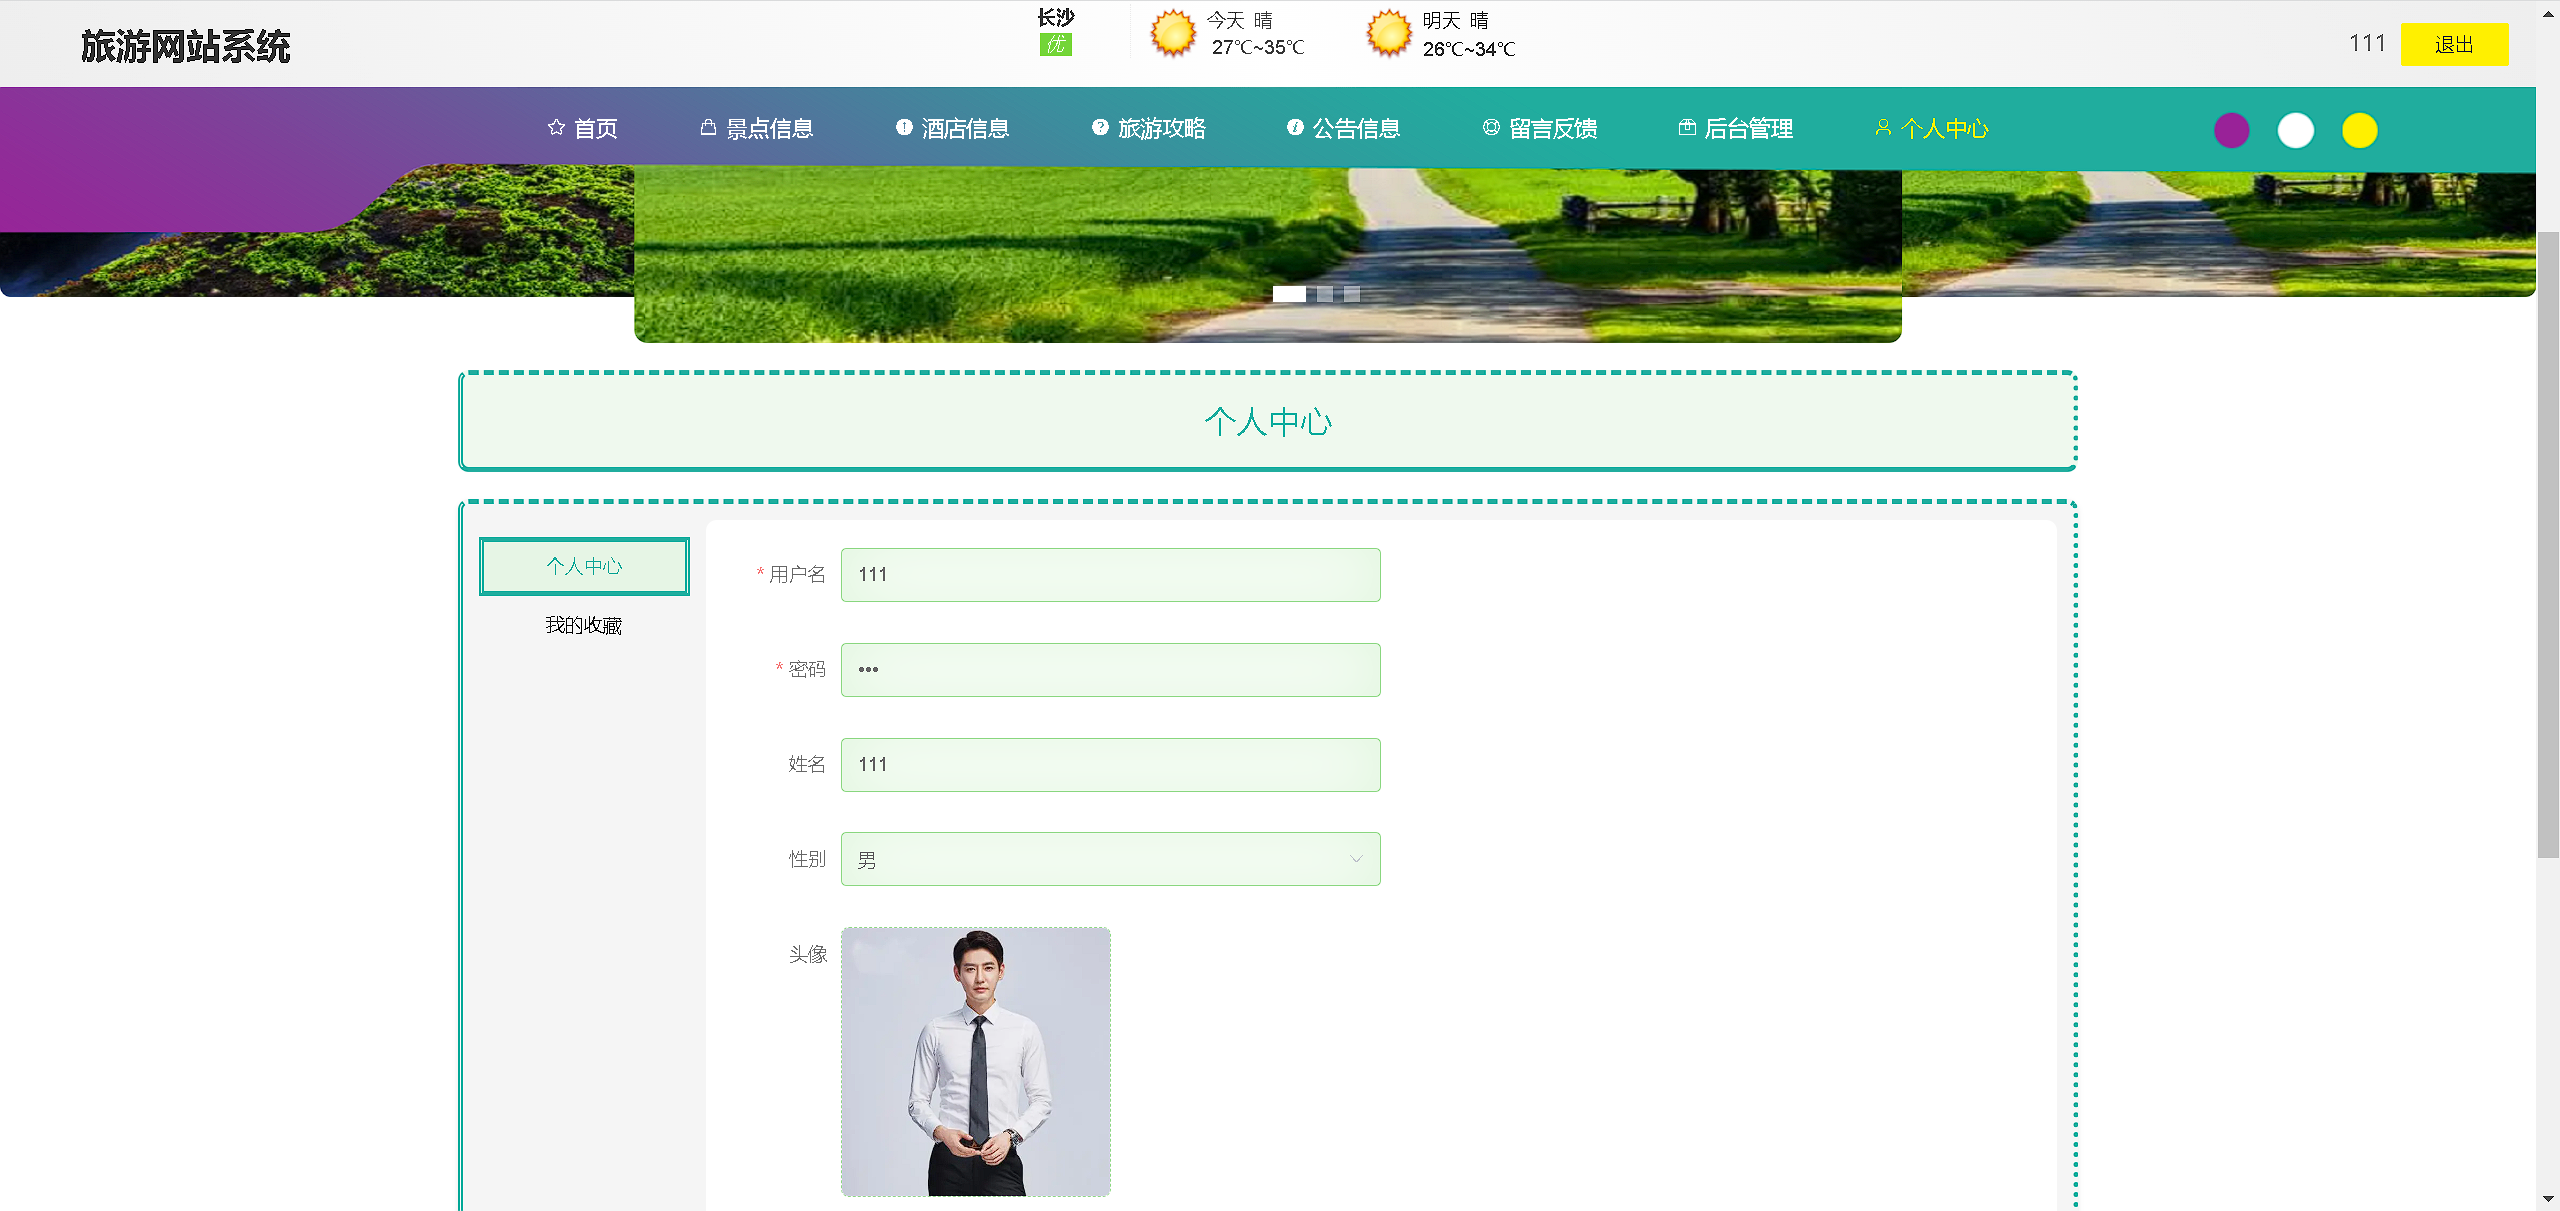2560x1211 pixels.
Task: Select 个人中心 sidebar tab
Action: tap(584, 566)
